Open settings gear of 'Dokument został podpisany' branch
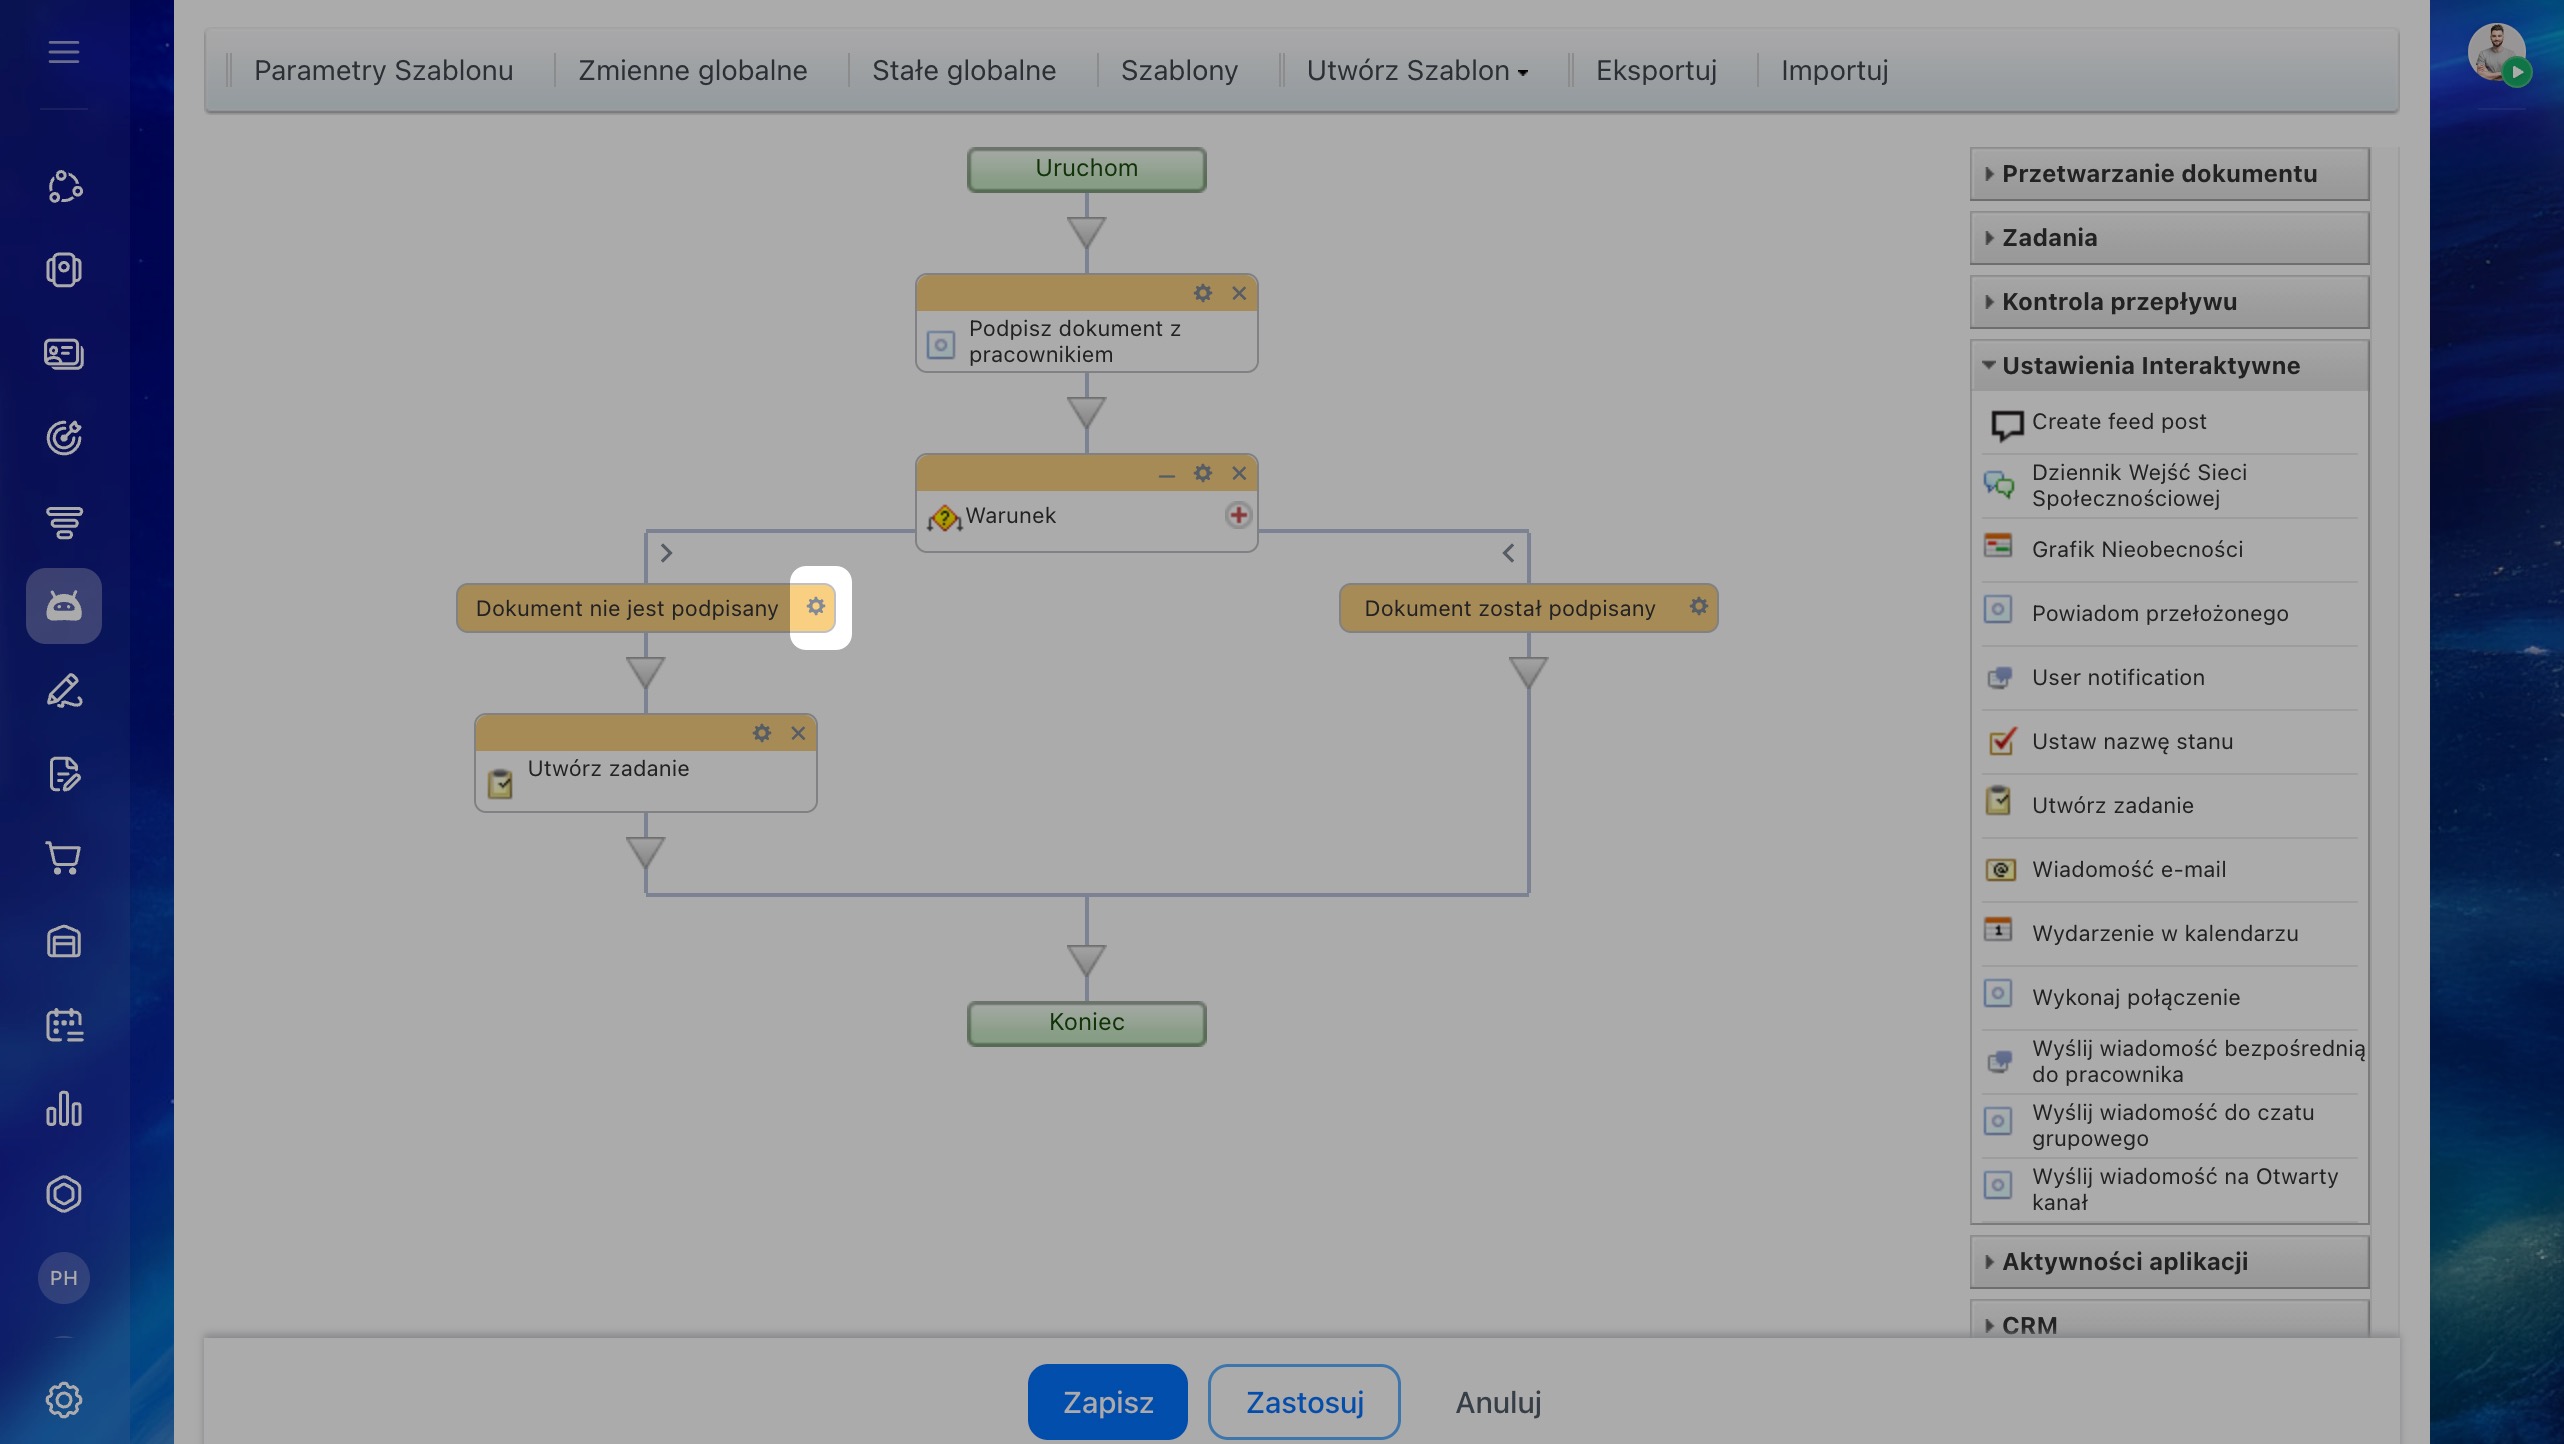Image resolution: width=2564 pixels, height=1444 pixels. point(1698,606)
